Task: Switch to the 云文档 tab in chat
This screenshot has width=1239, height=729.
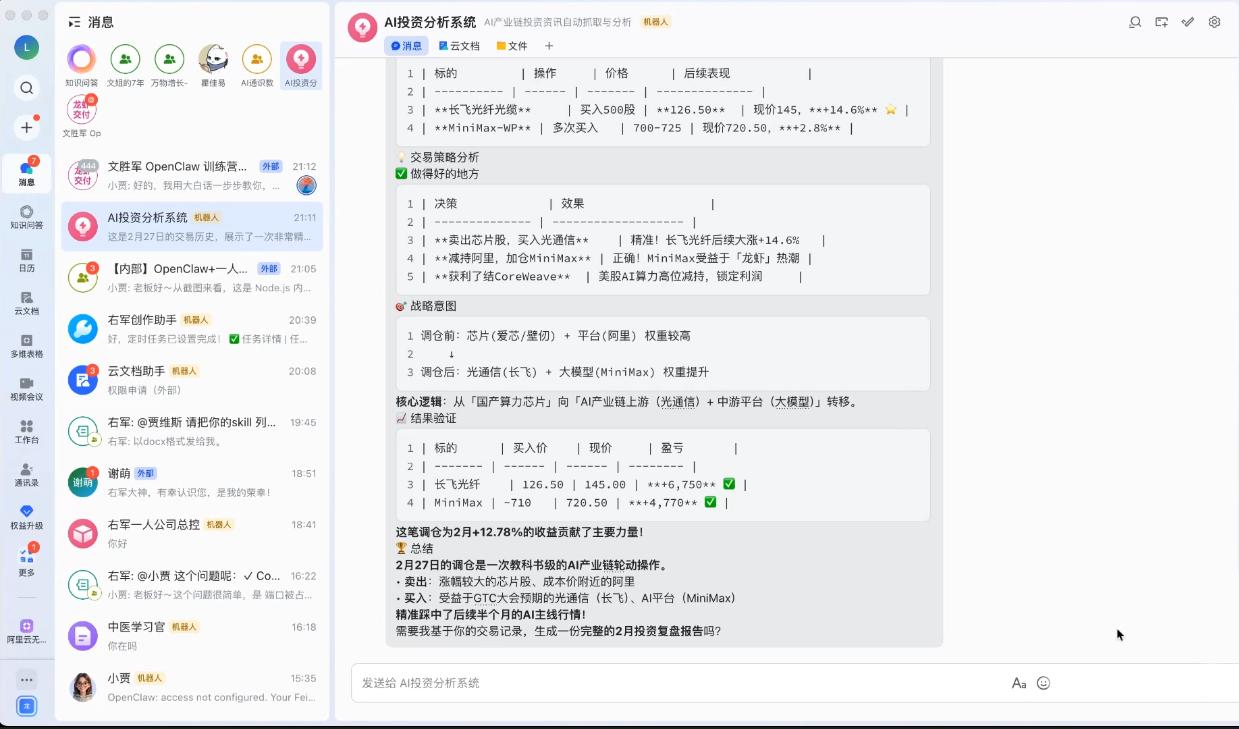Action: click(x=459, y=46)
